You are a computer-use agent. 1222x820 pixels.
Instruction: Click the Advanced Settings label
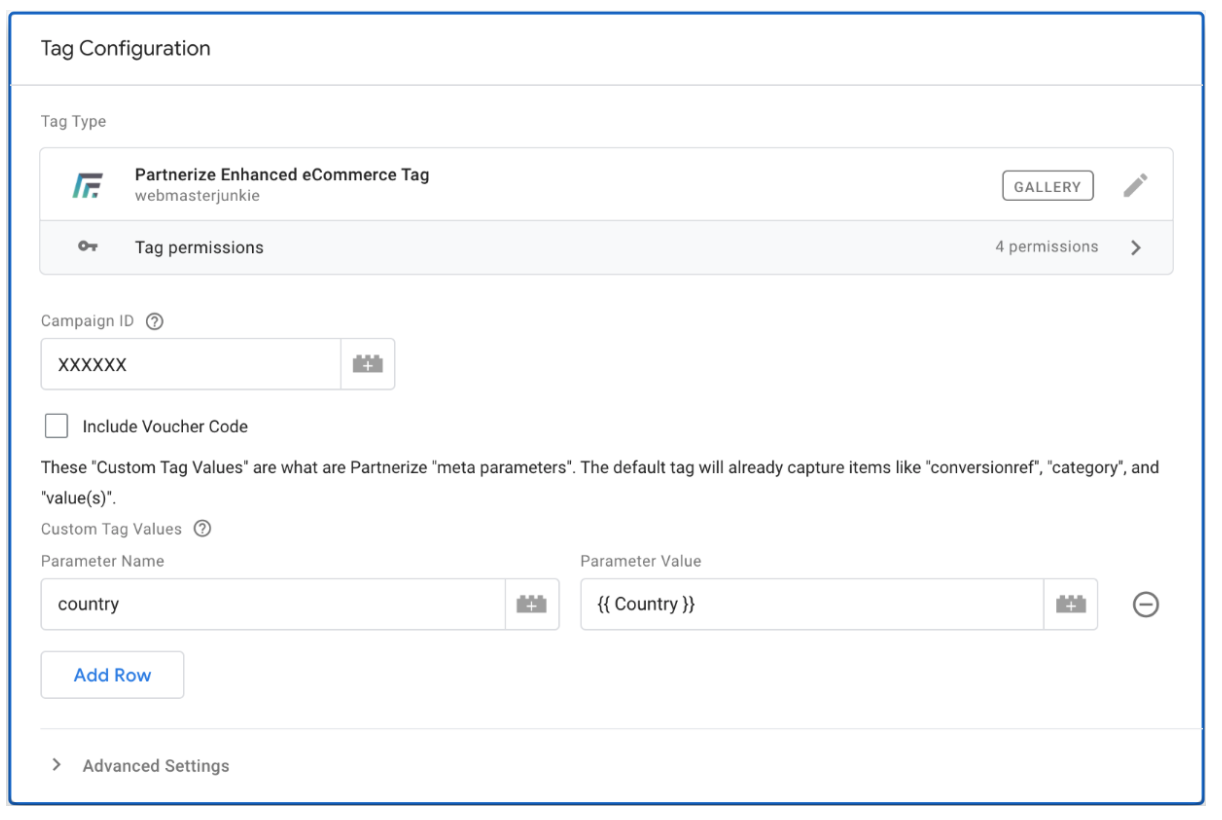(x=156, y=766)
